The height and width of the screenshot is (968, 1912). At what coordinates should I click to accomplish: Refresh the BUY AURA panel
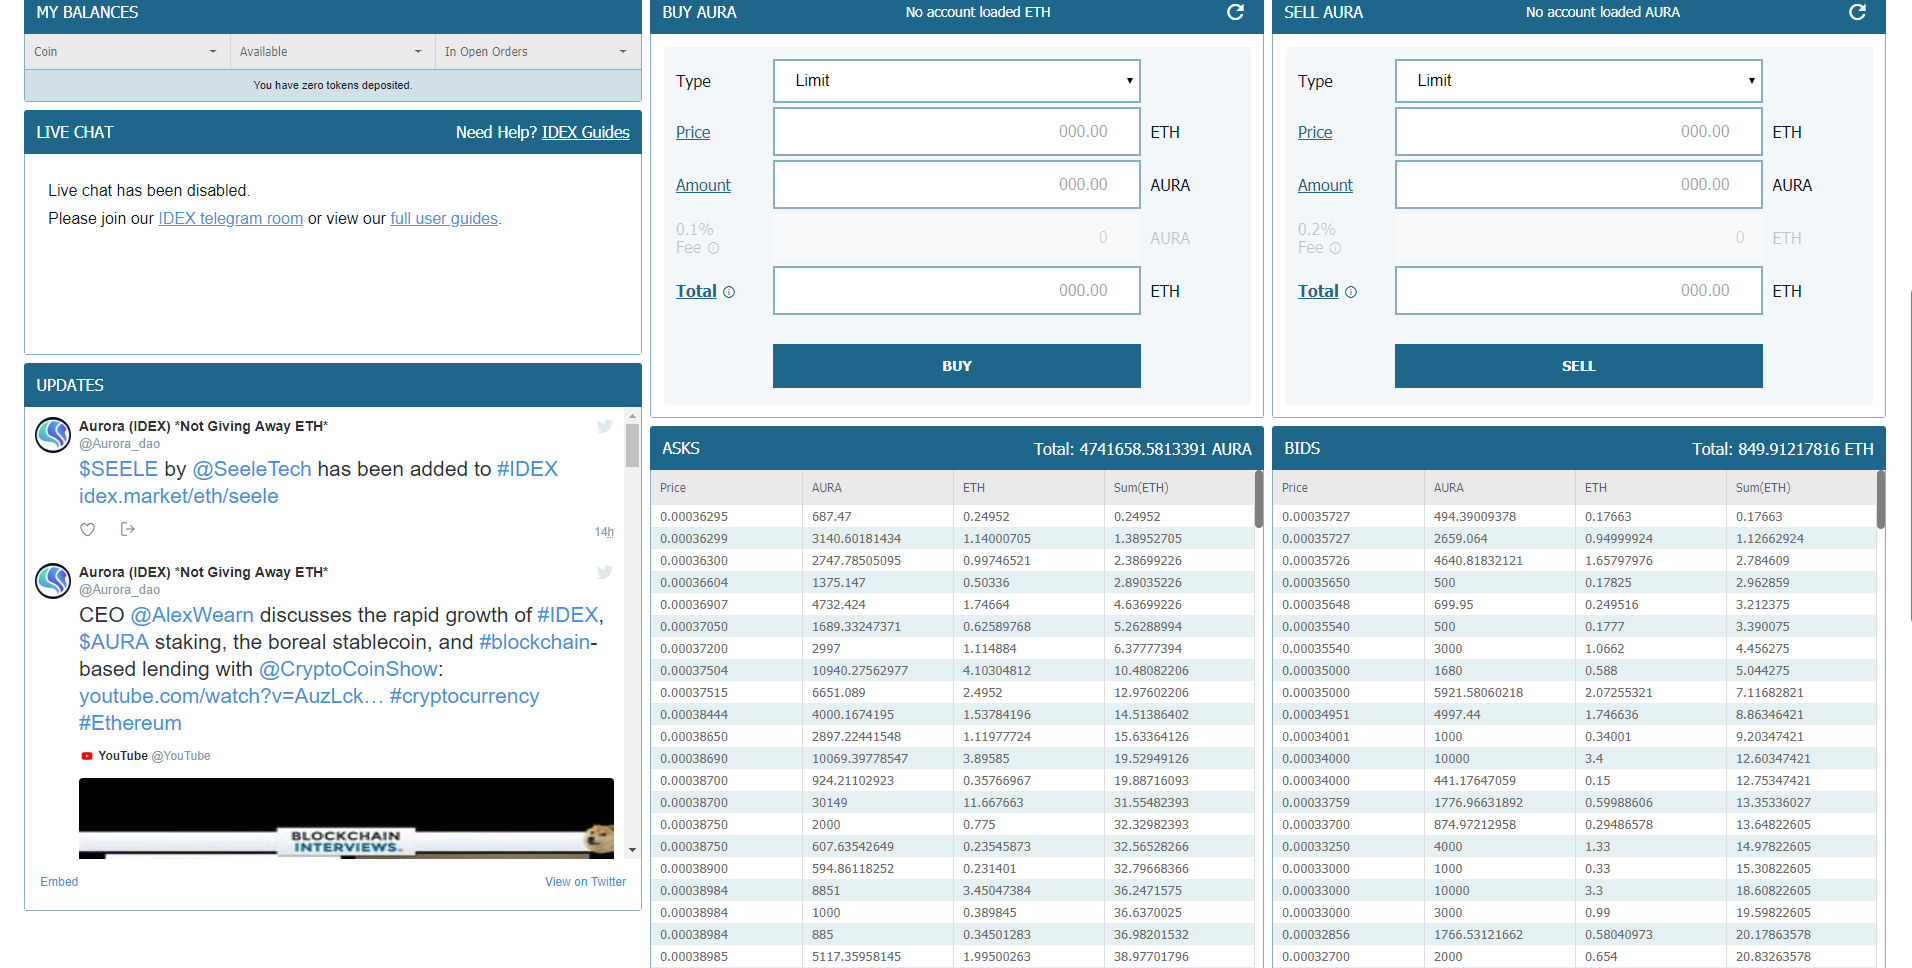(x=1235, y=12)
